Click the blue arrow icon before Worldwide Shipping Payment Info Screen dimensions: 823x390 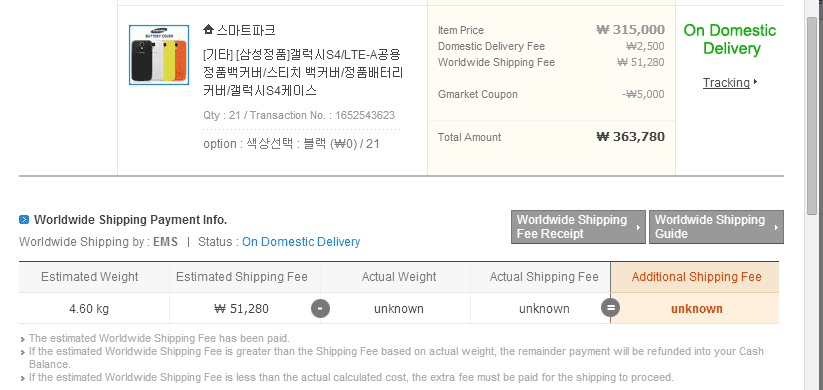(x=24, y=219)
